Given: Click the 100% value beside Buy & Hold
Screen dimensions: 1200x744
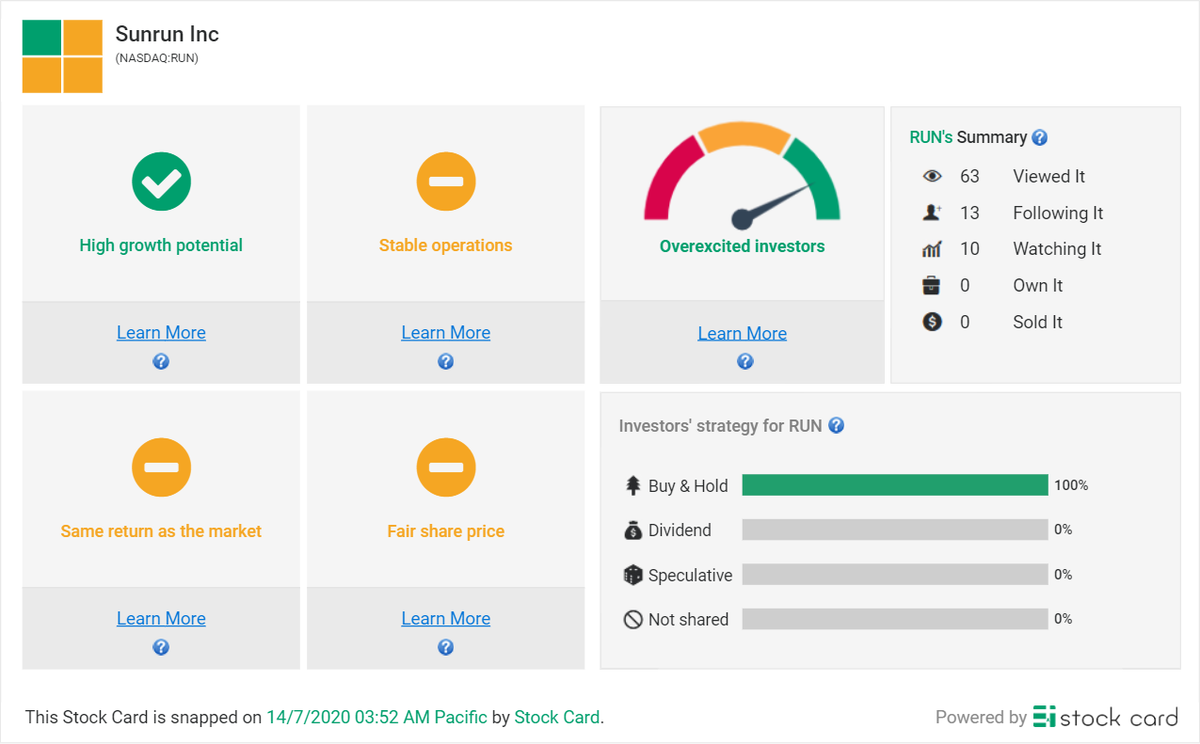Looking at the screenshot, I should point(1071,485).
